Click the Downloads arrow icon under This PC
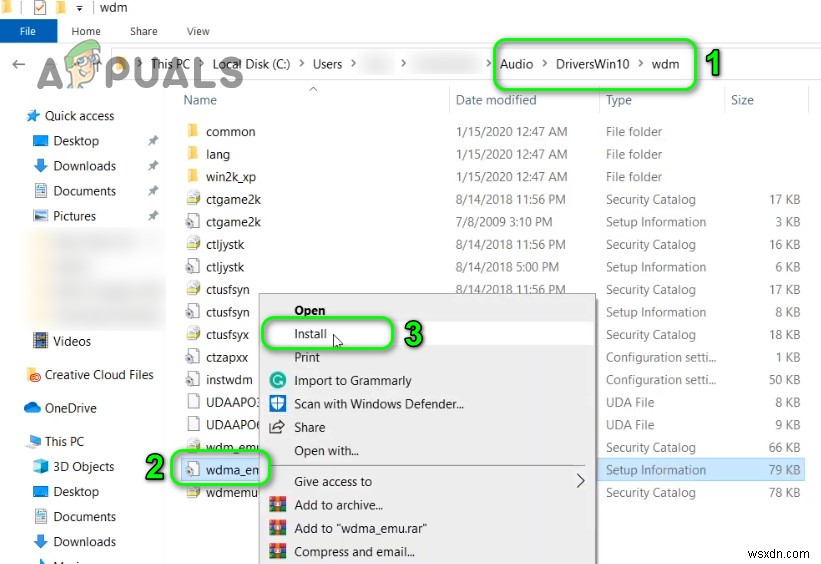This screenshot has width=821, height=564. tap(40, 541)
